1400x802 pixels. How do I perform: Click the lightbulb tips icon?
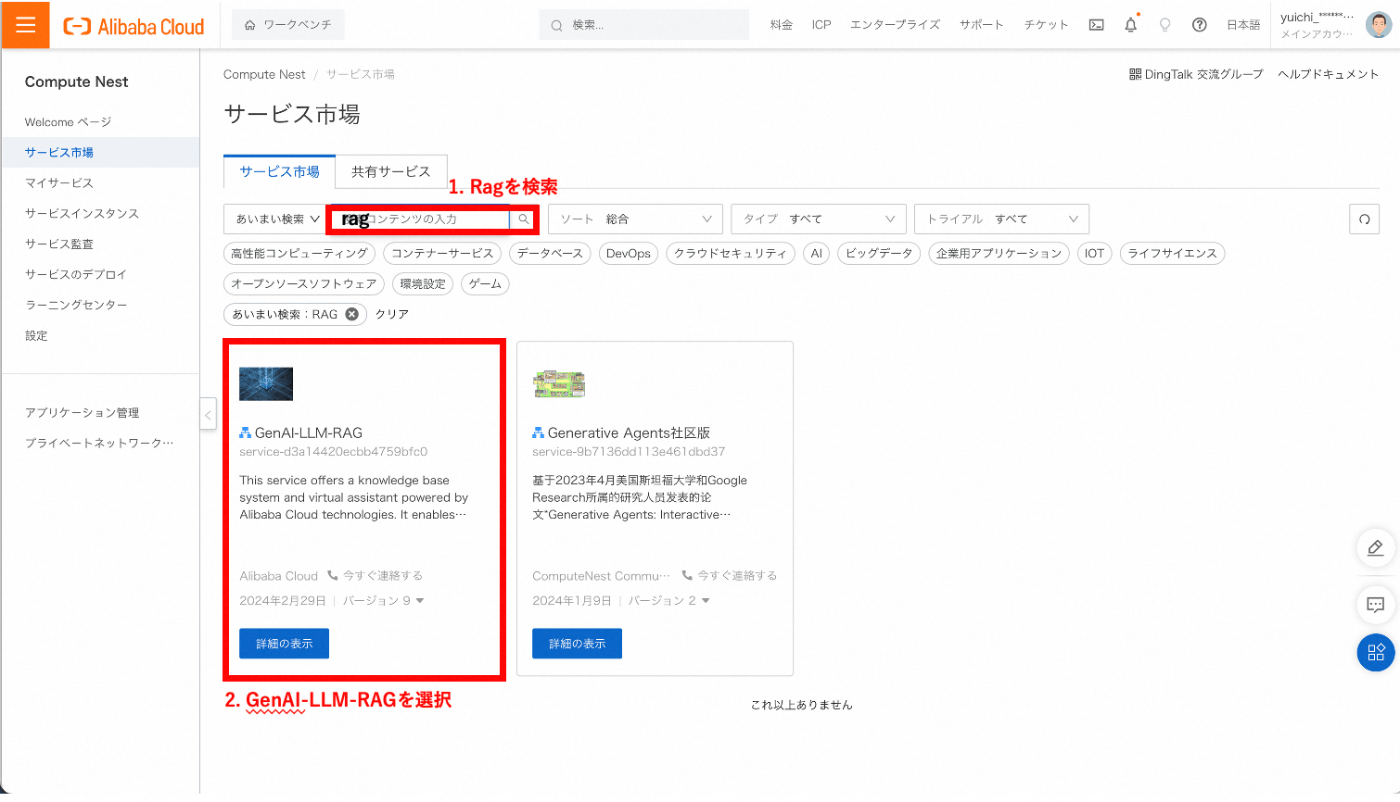tap(1165, 25)
